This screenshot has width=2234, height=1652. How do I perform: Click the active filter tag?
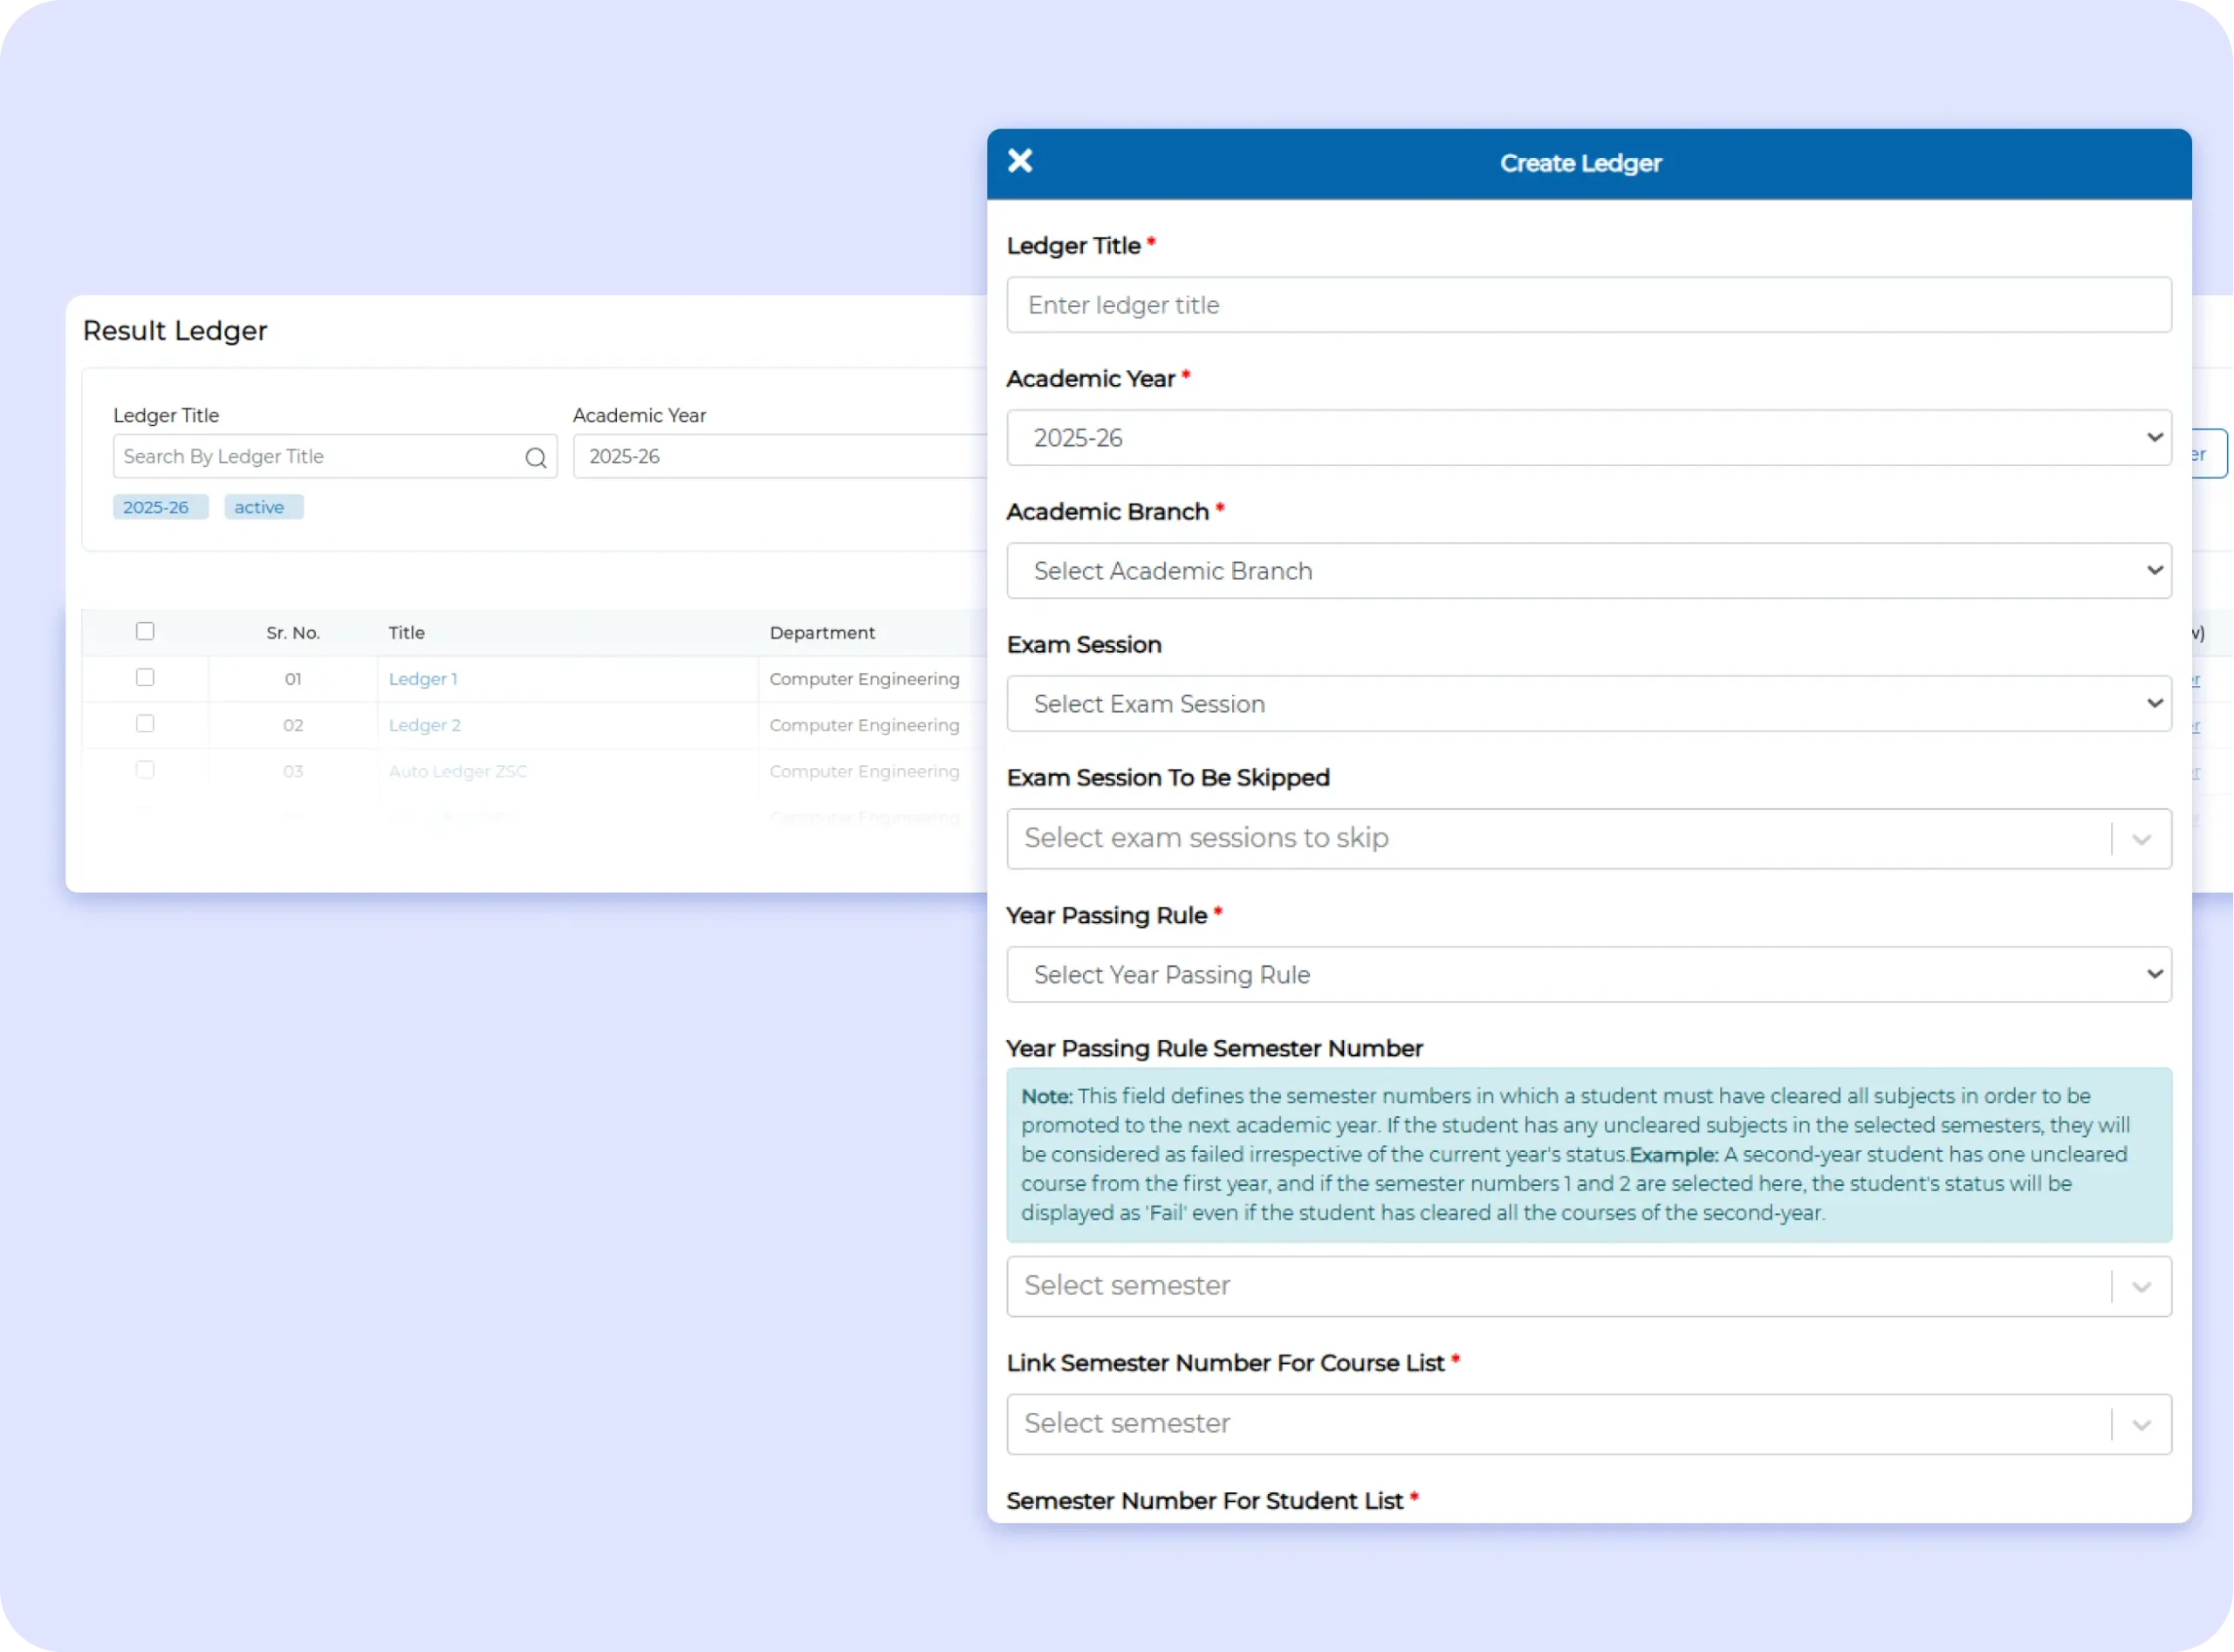coord(261,507)
